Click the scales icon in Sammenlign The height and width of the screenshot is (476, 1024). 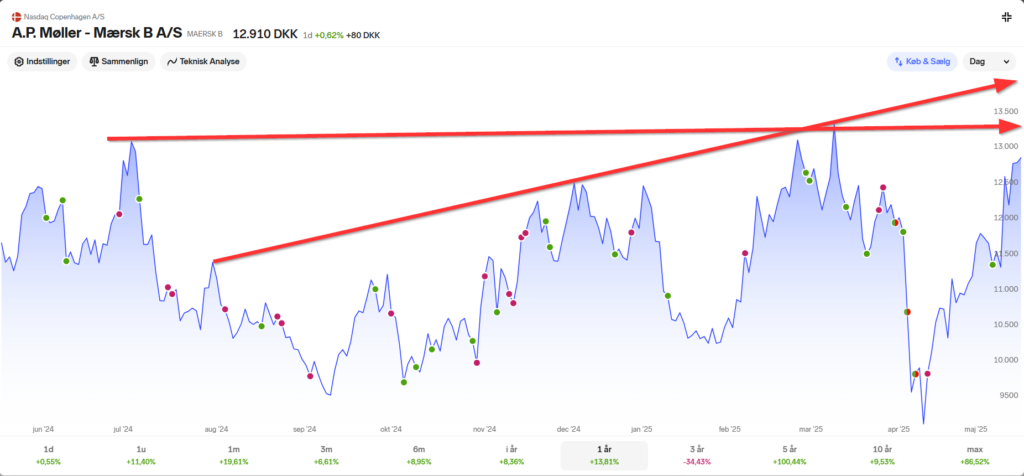[x=94, y=62]
